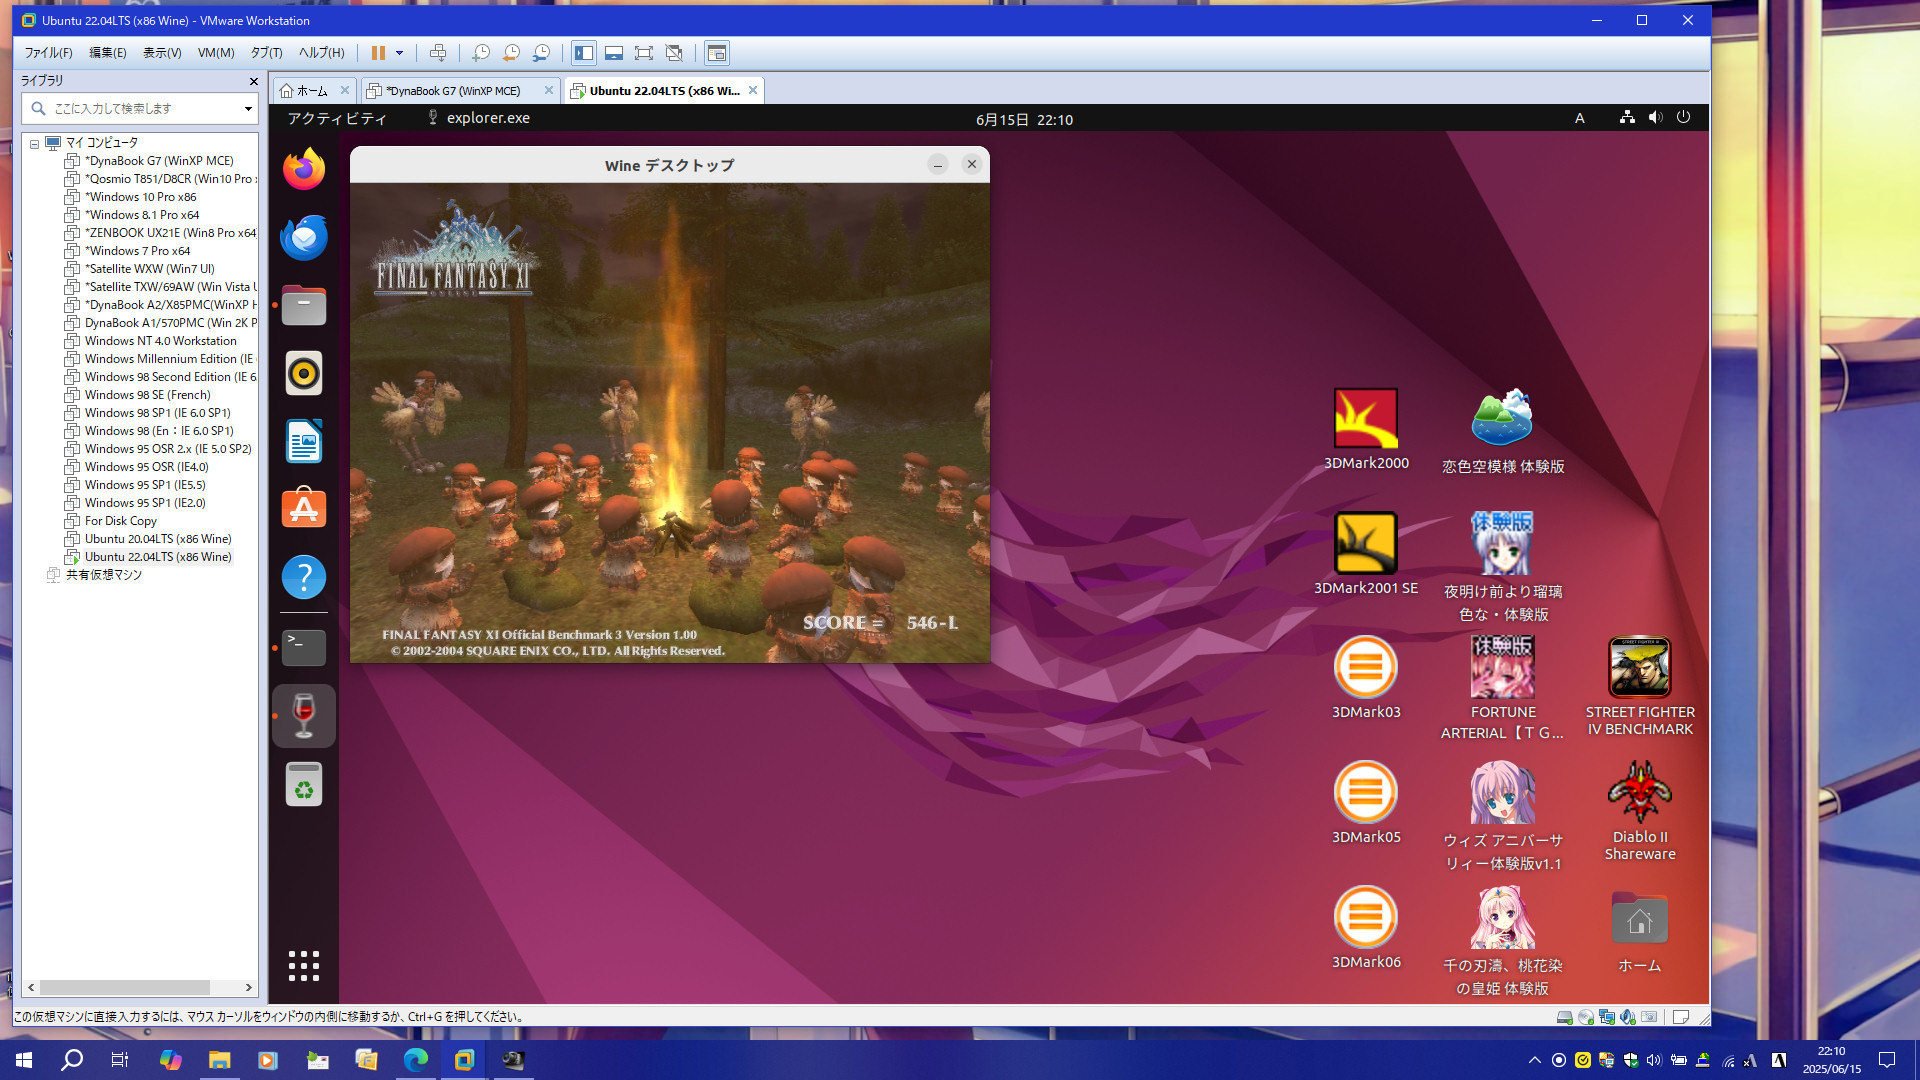Viewport: 1920px width, 1080px height.
Task: Click the 3DMark06 desktop icon
Action: click(1366, 928)
